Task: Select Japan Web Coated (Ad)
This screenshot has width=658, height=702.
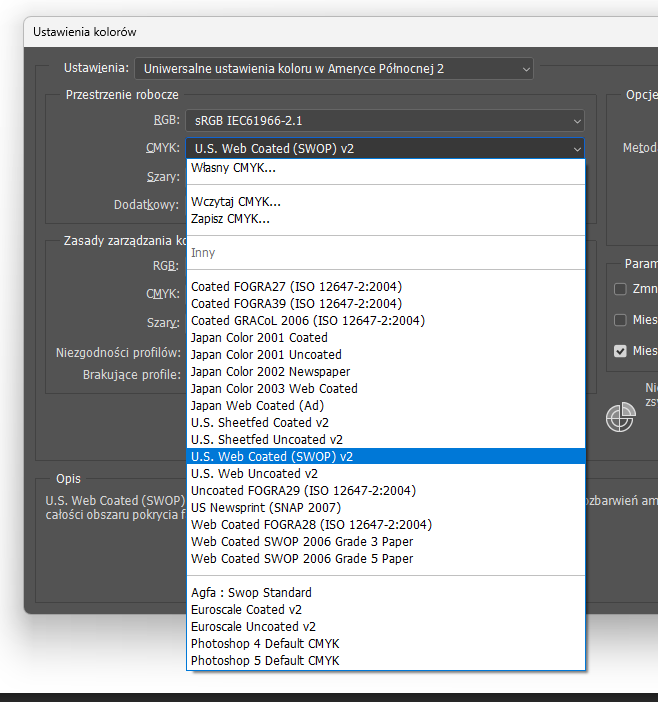Action: (x=386, y=406)
